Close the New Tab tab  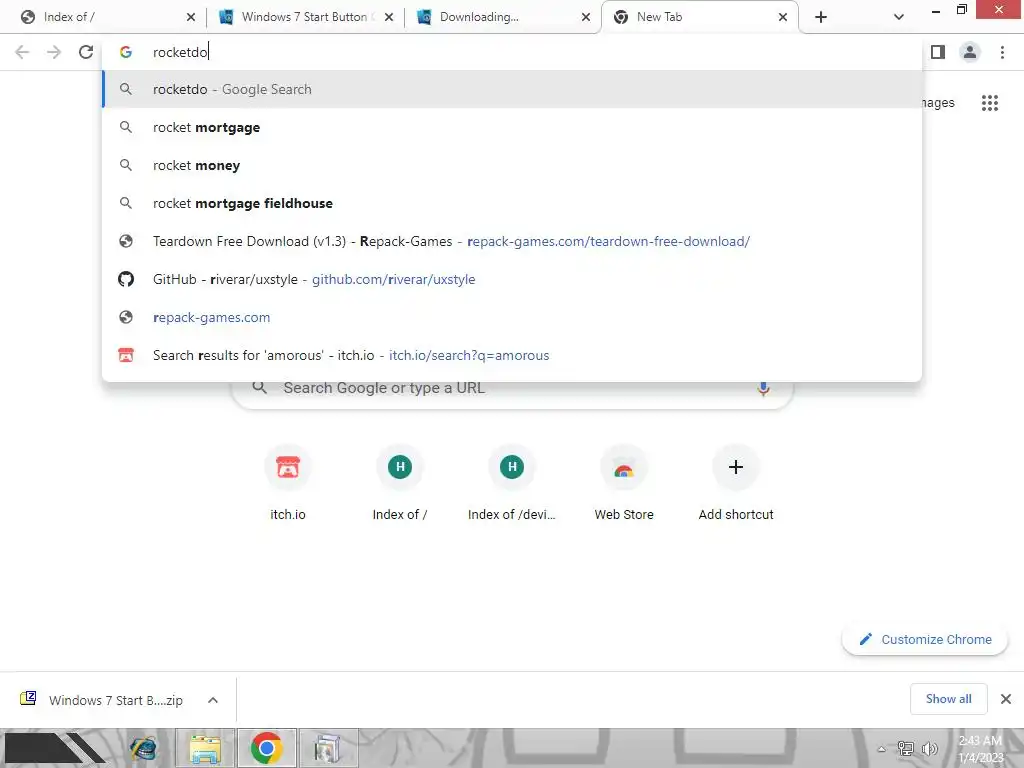[x=782, y=18]
